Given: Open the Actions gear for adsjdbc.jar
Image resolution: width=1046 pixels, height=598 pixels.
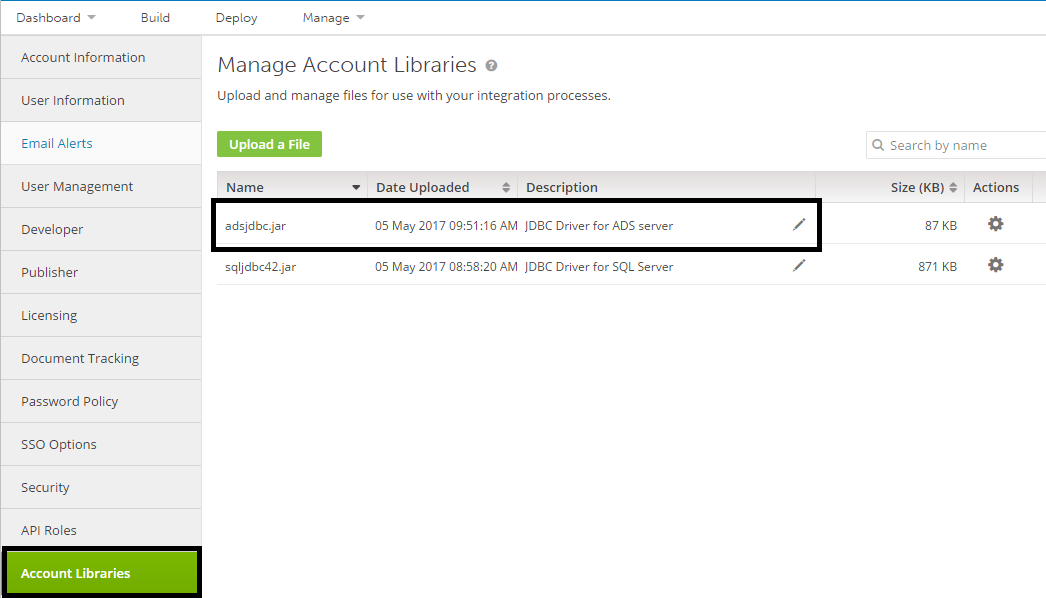Looking at the screenshot, I should tap(994, 224).
